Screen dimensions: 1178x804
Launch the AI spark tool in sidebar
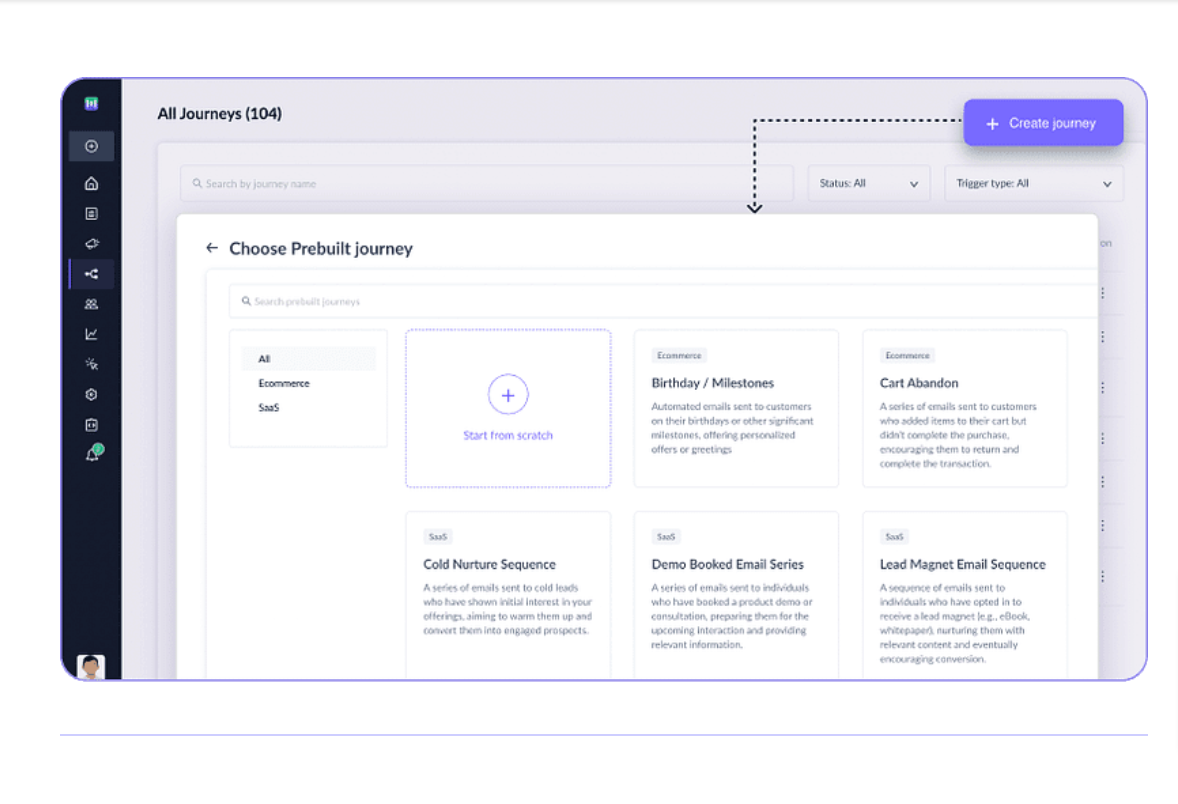(x=91, y=363)
